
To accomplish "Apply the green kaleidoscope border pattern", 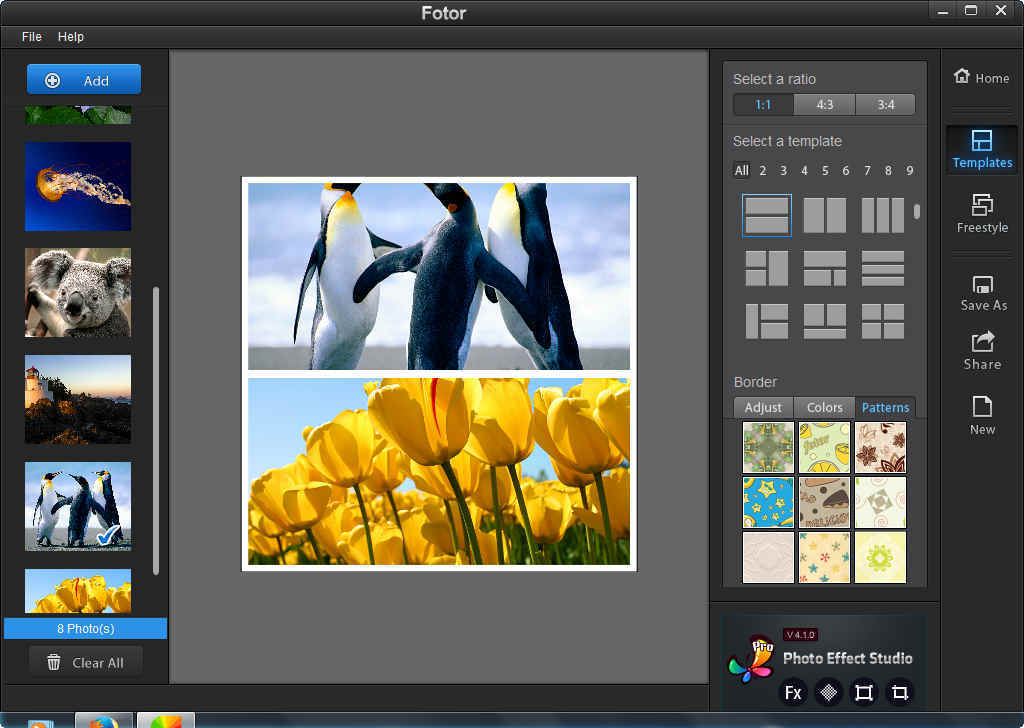I will click(x=768, y=447).
